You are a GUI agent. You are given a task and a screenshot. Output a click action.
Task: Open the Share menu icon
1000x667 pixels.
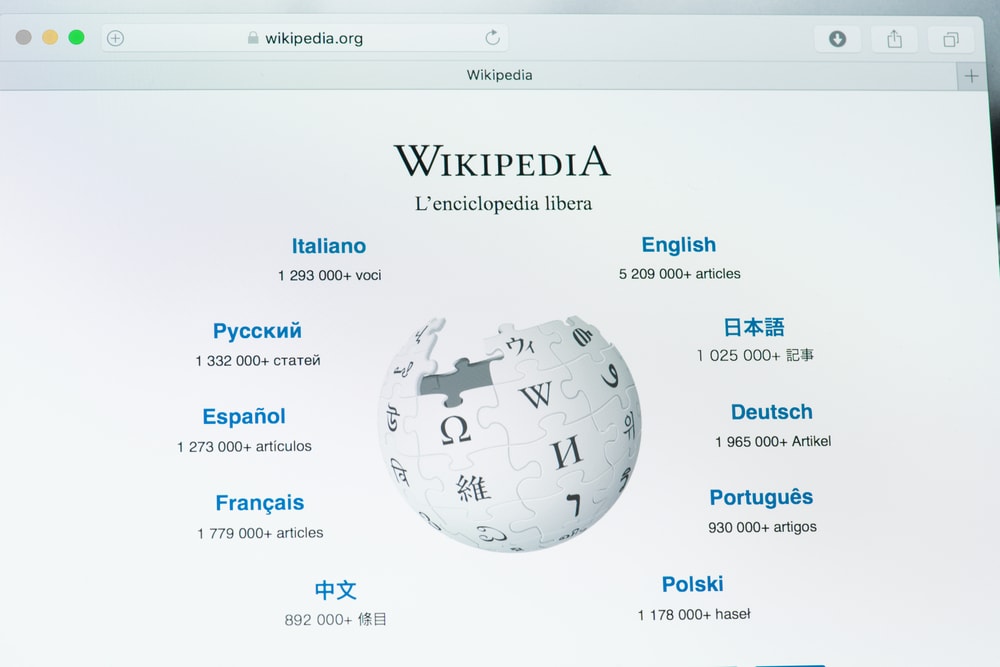click(x=894, y=39)
